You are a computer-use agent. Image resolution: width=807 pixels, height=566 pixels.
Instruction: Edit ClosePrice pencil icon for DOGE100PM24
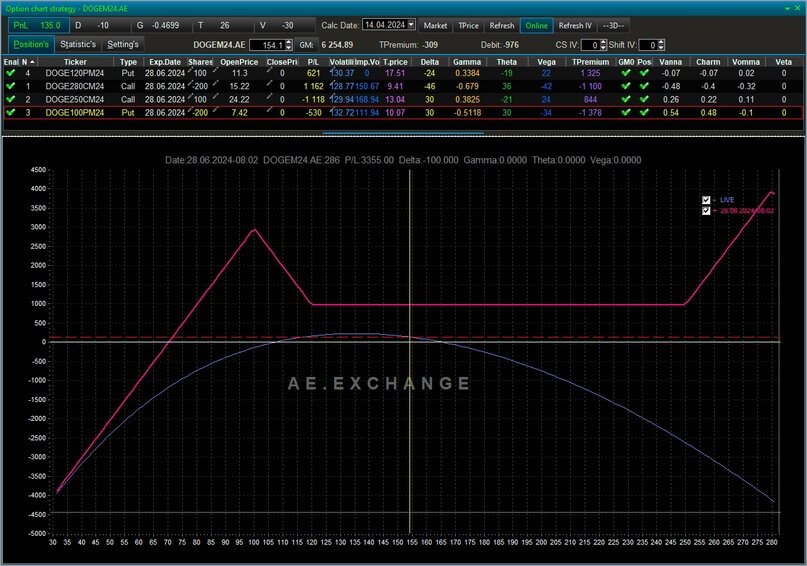click(269, 109)
